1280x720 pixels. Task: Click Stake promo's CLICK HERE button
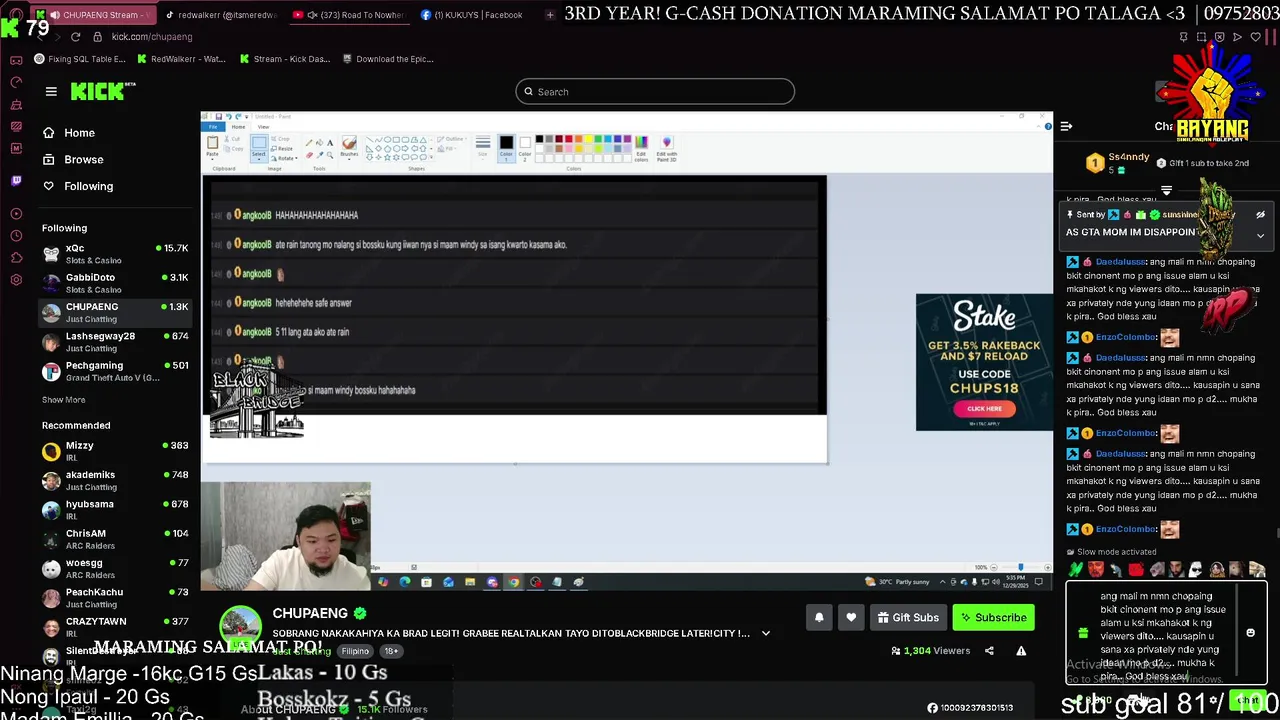click(984, 408)
